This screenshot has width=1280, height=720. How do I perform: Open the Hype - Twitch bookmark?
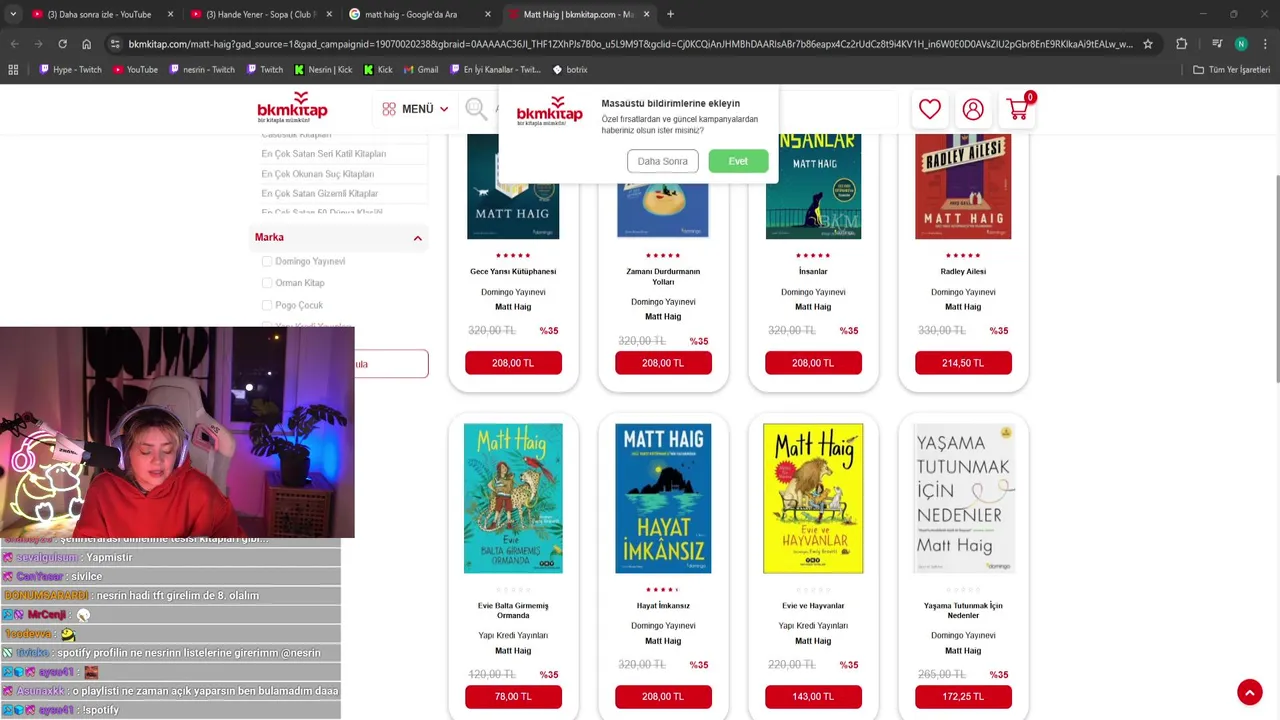(x=70, y=70)
